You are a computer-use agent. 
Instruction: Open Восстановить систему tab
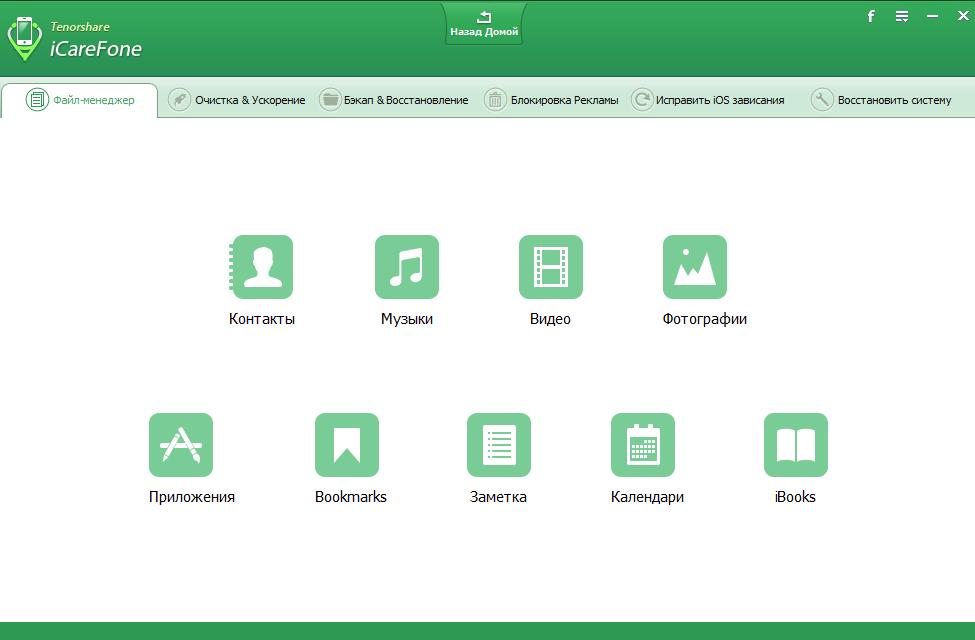pyautogui.click(x=881, y=100)
